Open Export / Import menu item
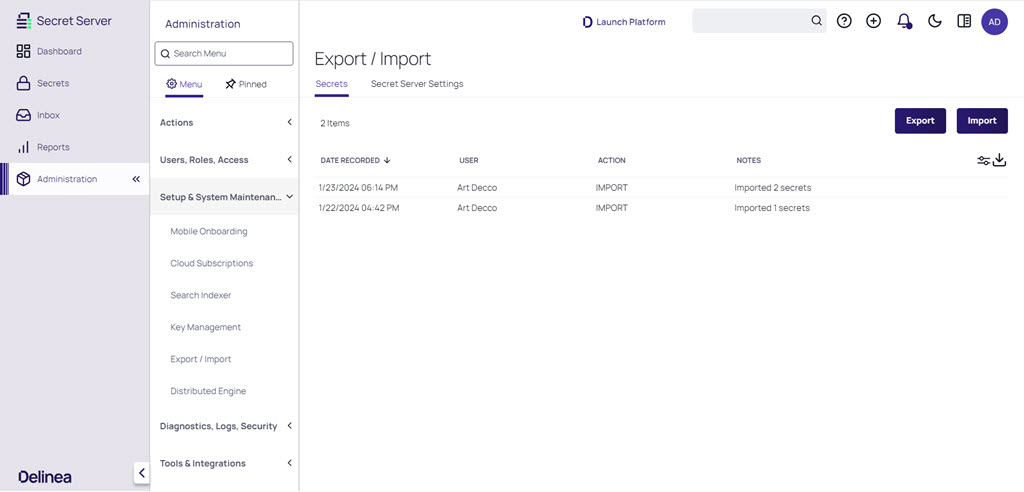The width and height of the screenshot is (1024, 492). (201, 359)
